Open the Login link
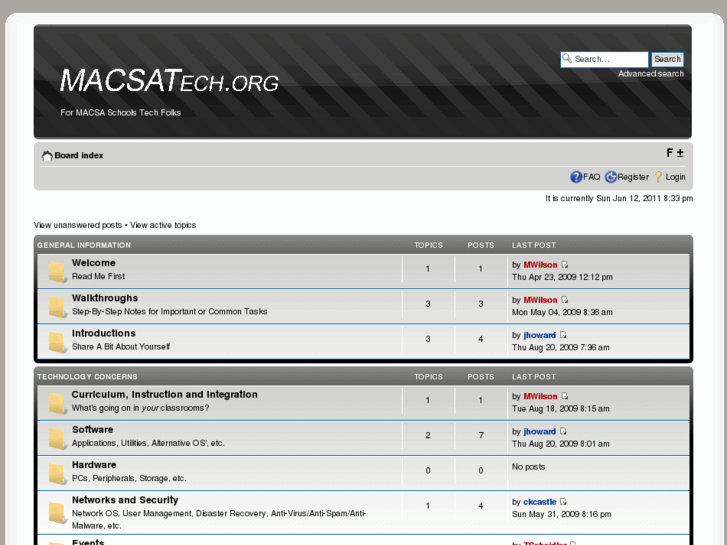Screen dimensions: 727x545 point(675,177)
